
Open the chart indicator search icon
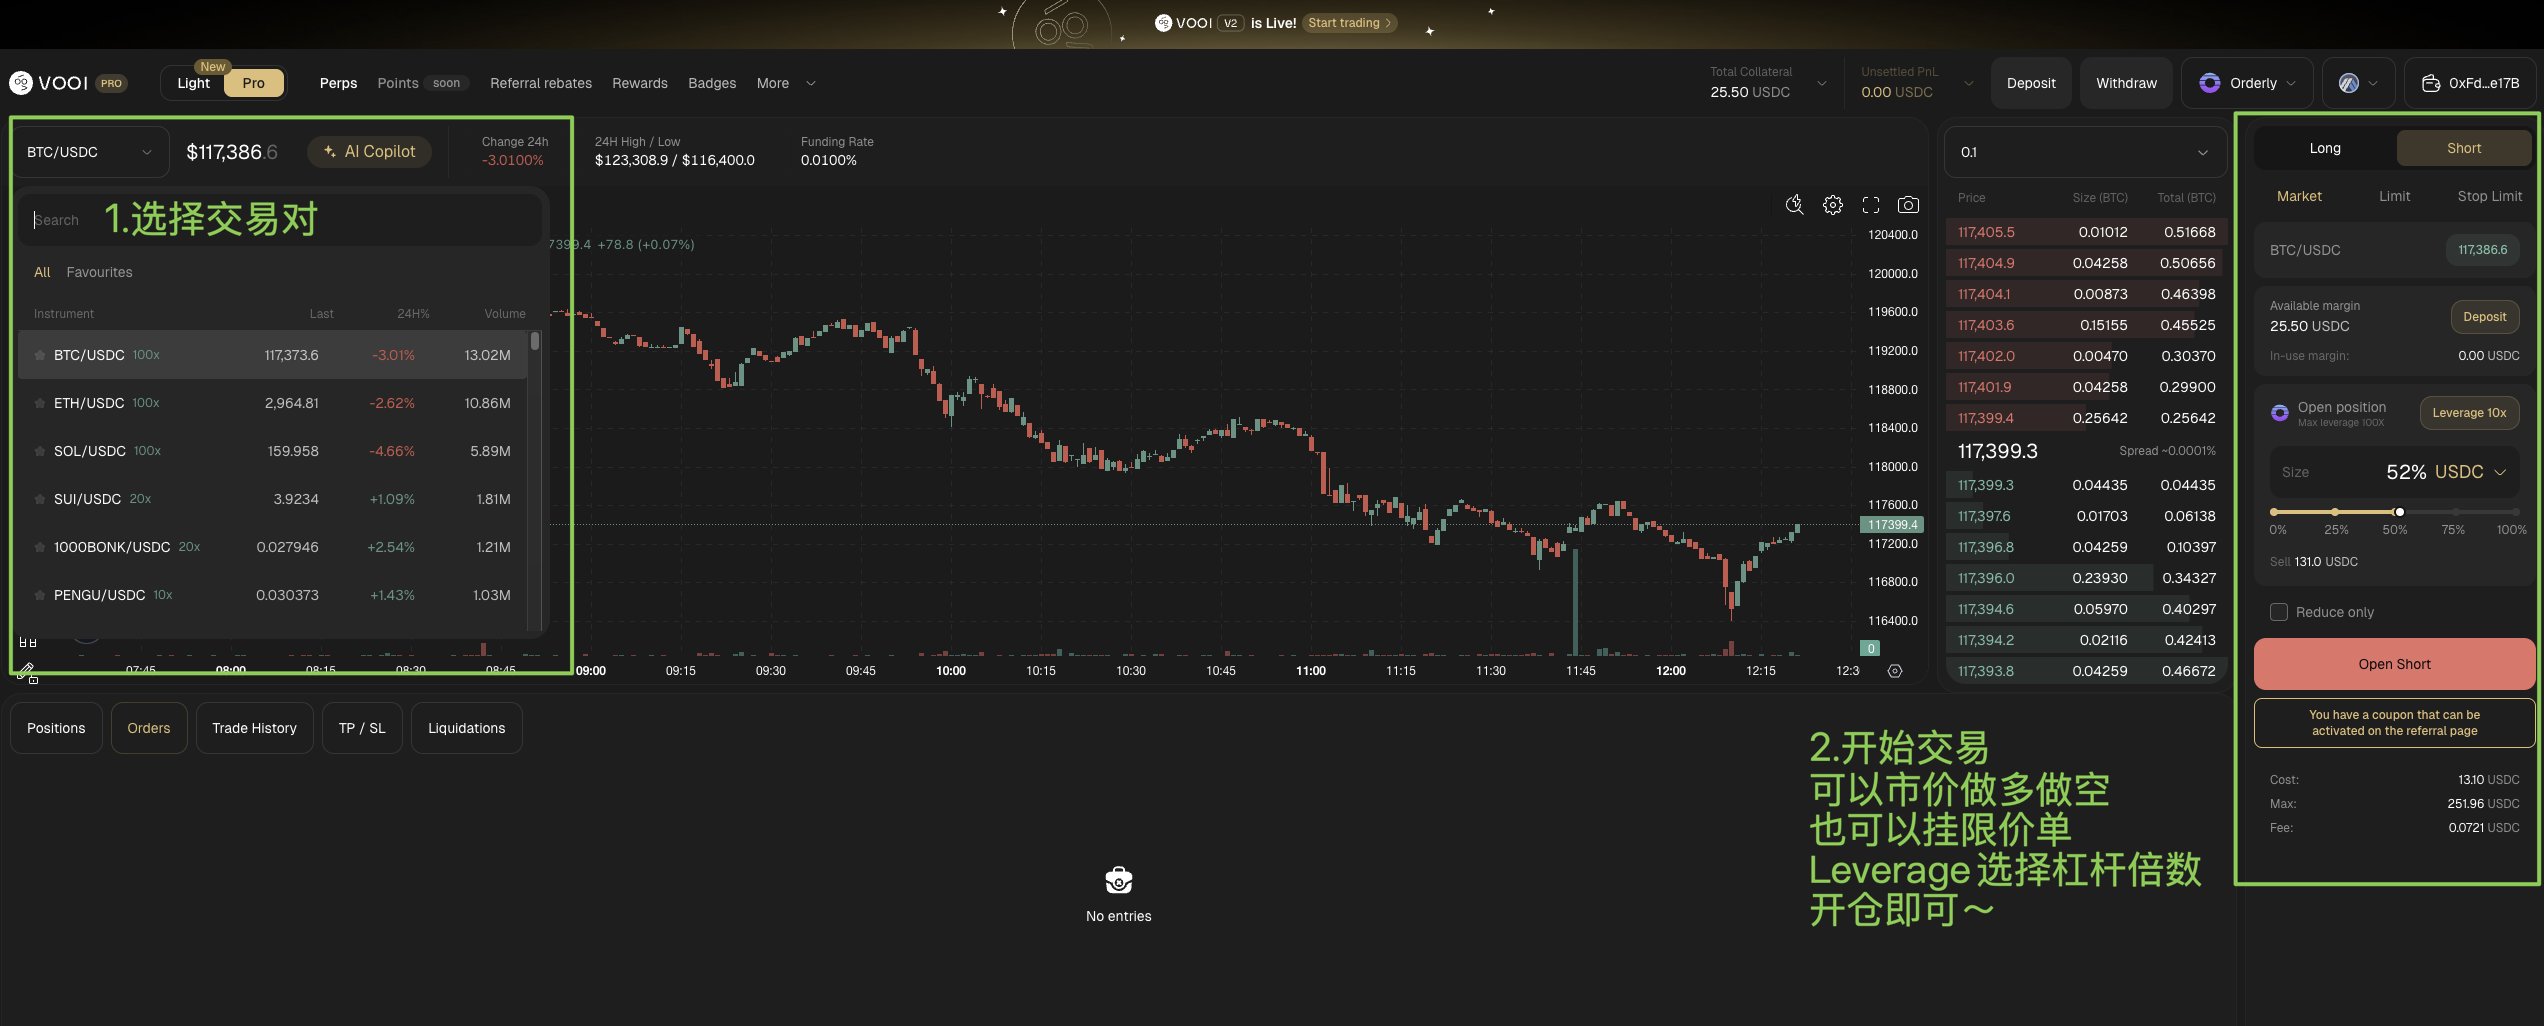click(x=1794, y=205)
